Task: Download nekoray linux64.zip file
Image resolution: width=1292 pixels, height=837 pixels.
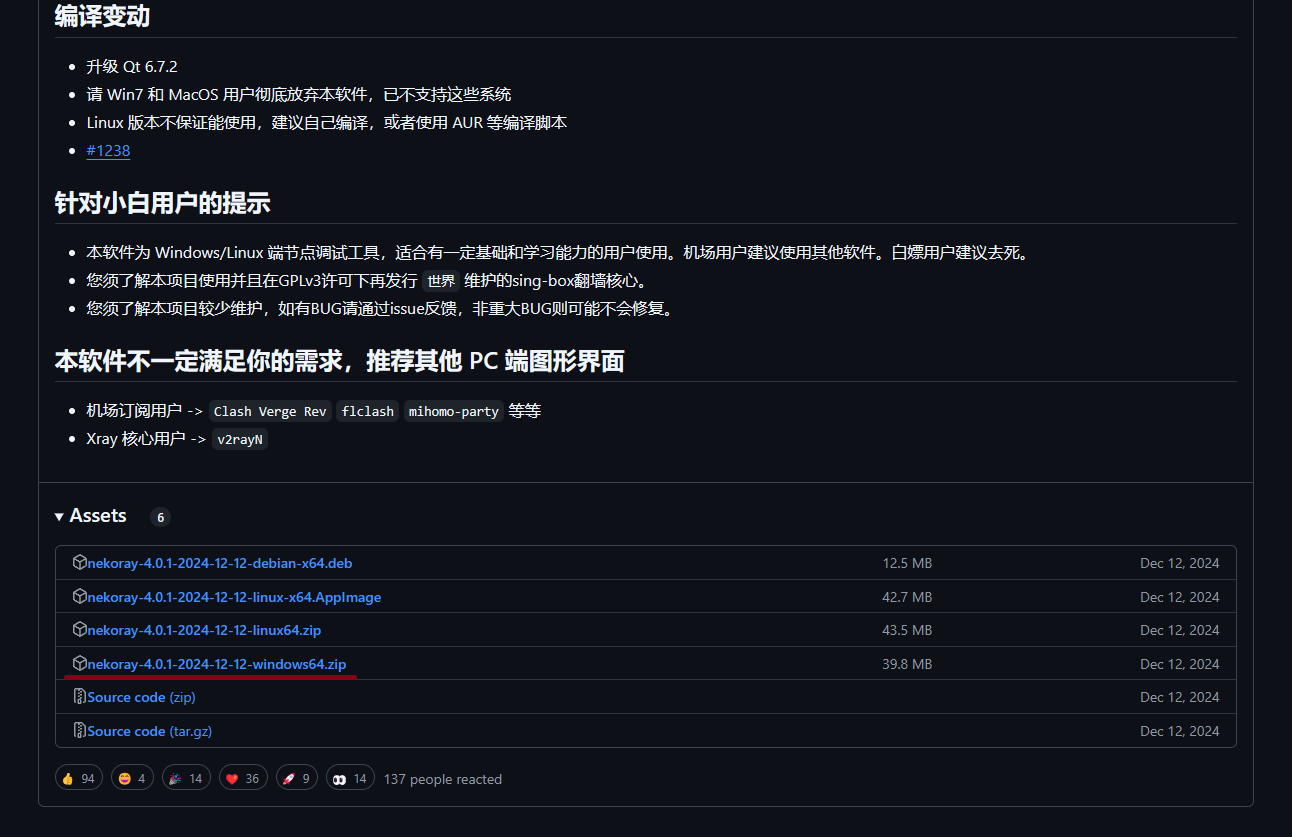Action: coord(204,630)
